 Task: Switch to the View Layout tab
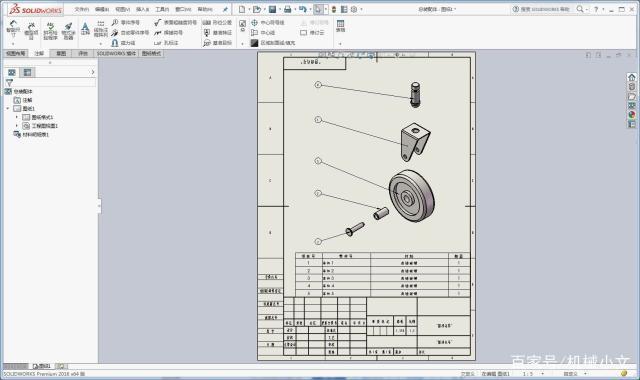[x=16, y=53]
